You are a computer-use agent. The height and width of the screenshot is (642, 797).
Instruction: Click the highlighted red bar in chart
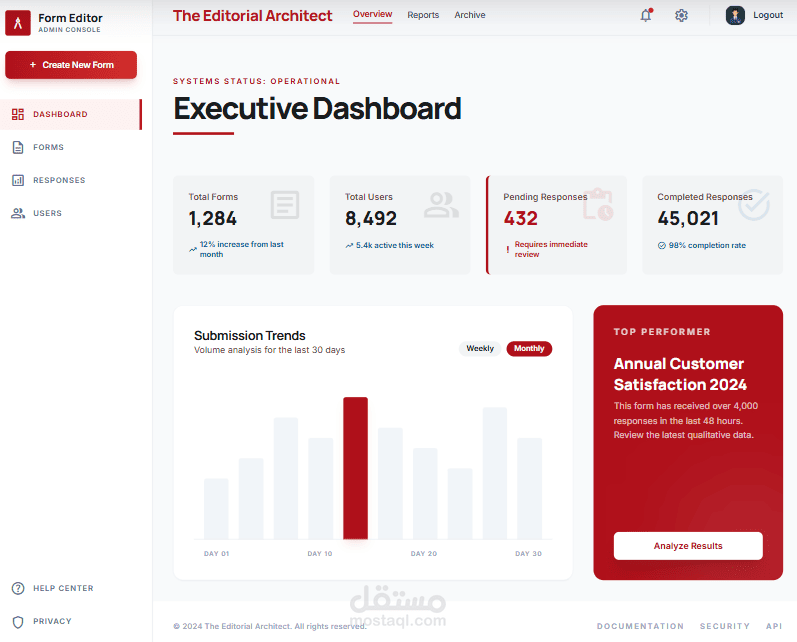click(x=355, y=468)
